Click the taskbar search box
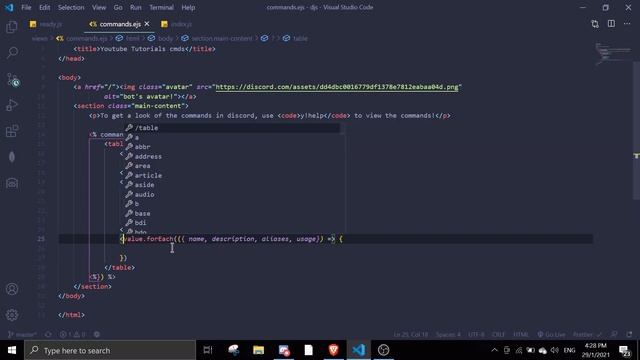This screenshot has height=360, width=640. tap(110, 350)
